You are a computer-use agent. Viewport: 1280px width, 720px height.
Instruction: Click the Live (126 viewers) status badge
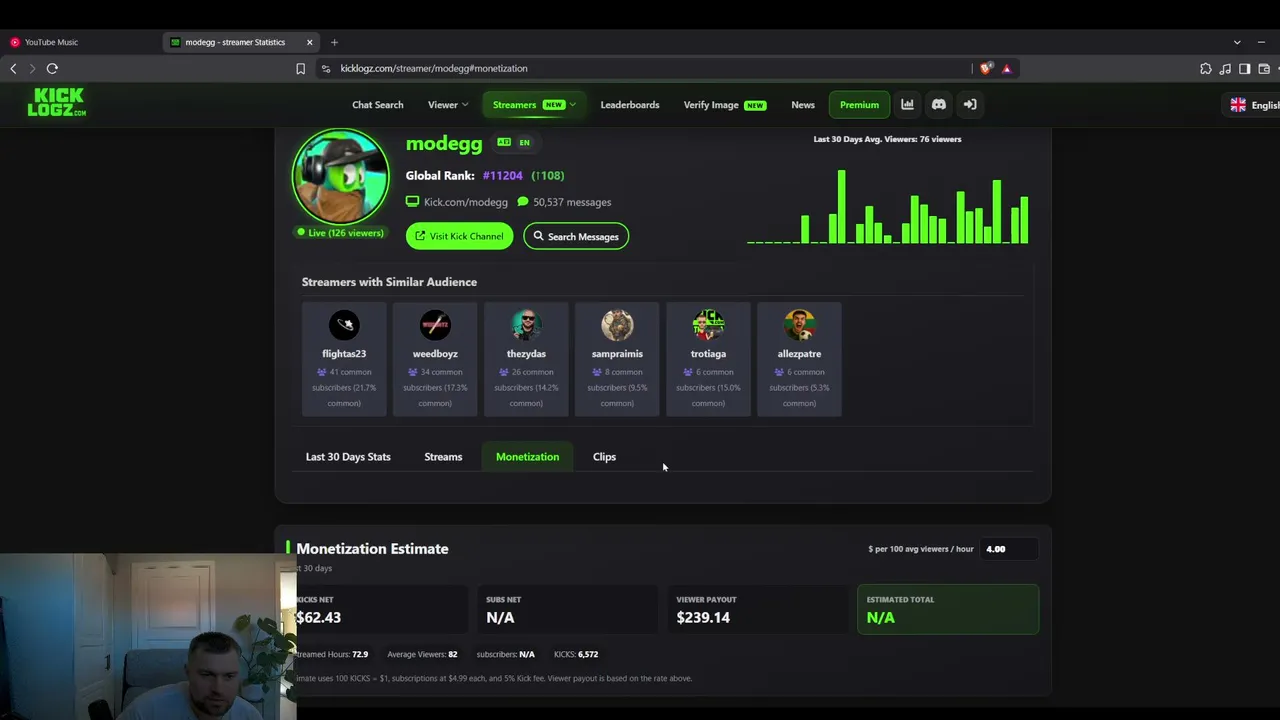point(340,233)
